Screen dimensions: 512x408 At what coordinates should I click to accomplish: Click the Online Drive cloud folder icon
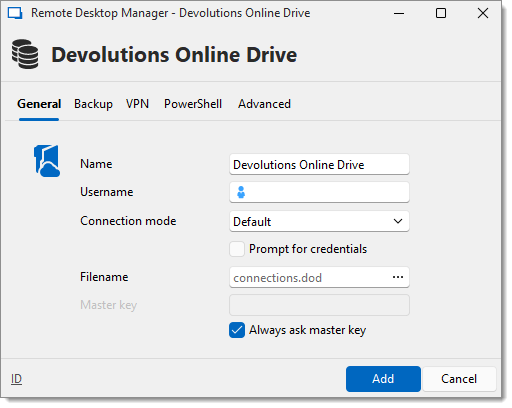tap(47, 161)
